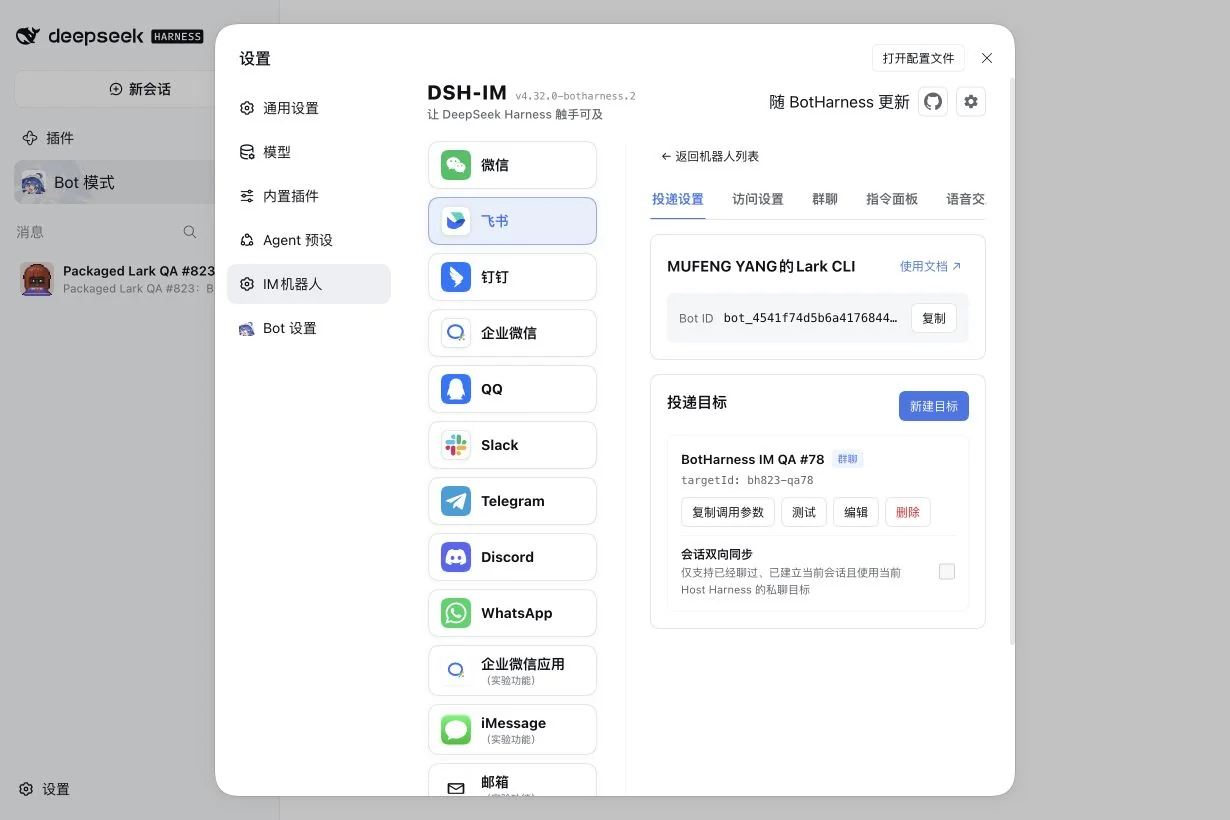Start a 新会话 new conversation
Image resolution: width=1230 pixels, height=820 pixels.
(140, 89)
